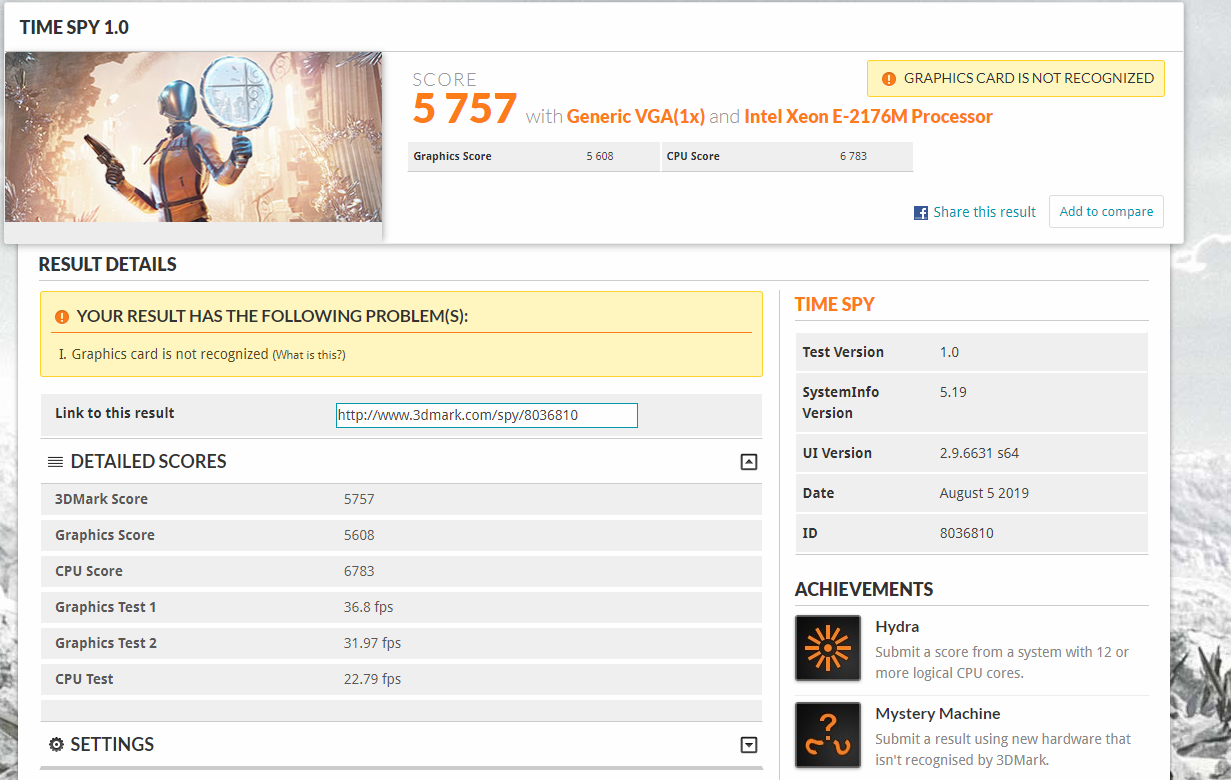The width and height of the screenshot is (1231, 780).
Task: Click the ACHIEVEMENTS heading
Action: [x=864, y=590]
